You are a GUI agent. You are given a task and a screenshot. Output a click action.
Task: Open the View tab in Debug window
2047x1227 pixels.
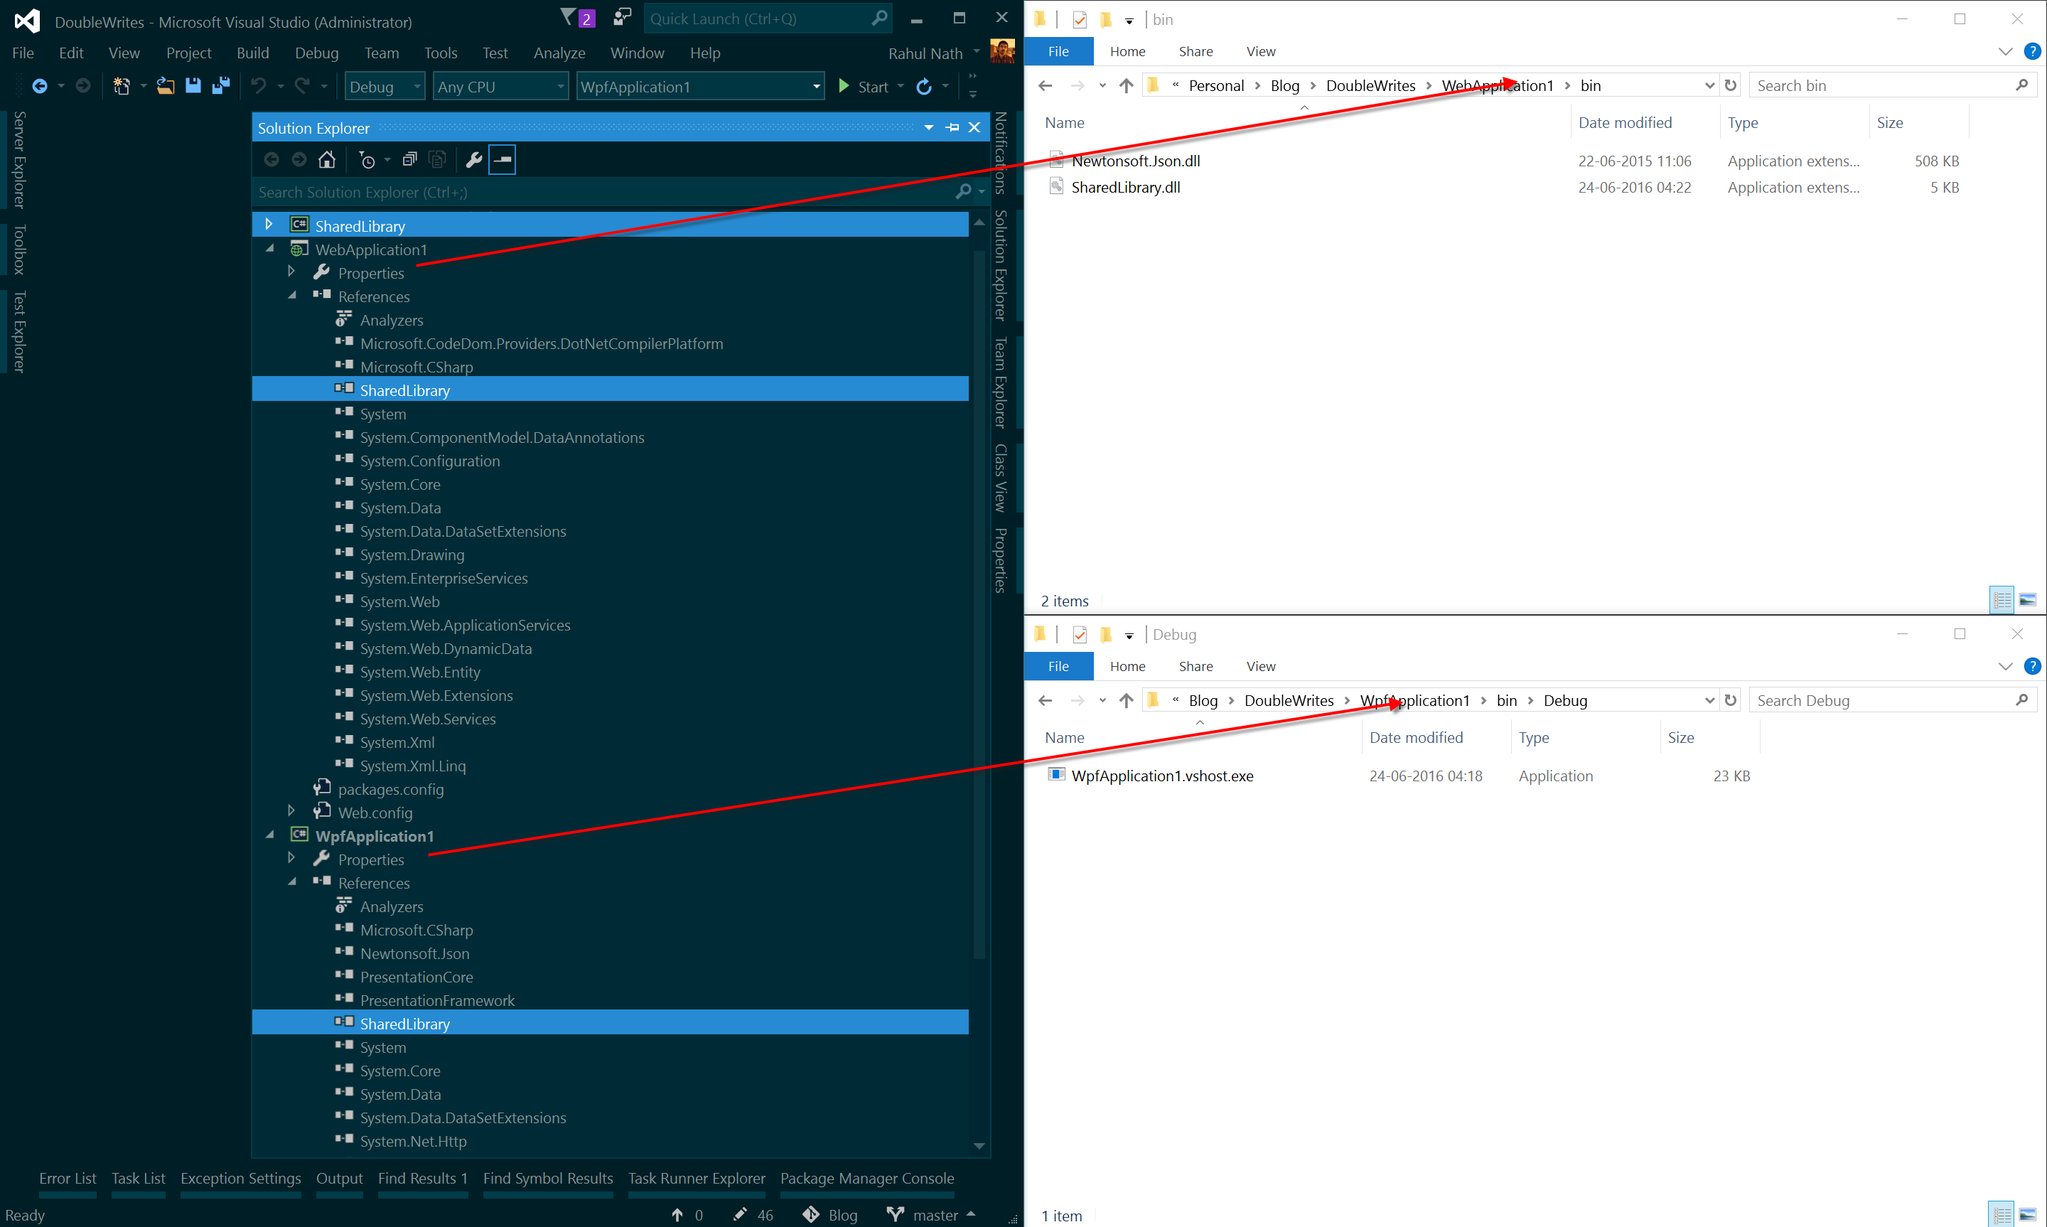[x=1260, y=666]
